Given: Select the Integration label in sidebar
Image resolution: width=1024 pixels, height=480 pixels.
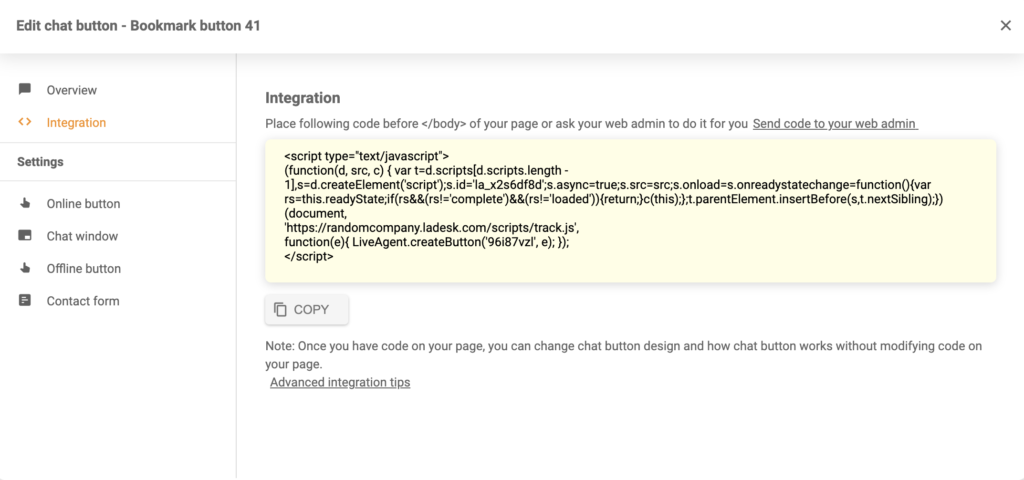Looking at the screenshot, I should point(76,123).
